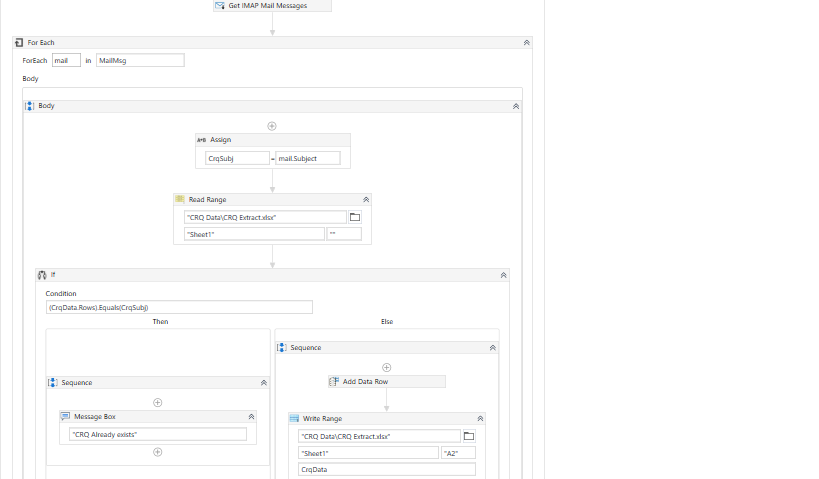This screenshot has height=479, width=819.
Task: Select the Read Range activity title
Action: pyautogui.click(x=207, y=199)
